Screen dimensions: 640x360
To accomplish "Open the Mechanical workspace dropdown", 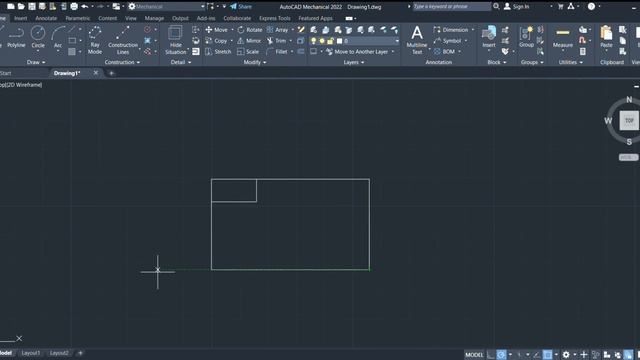I will point(167,7).
